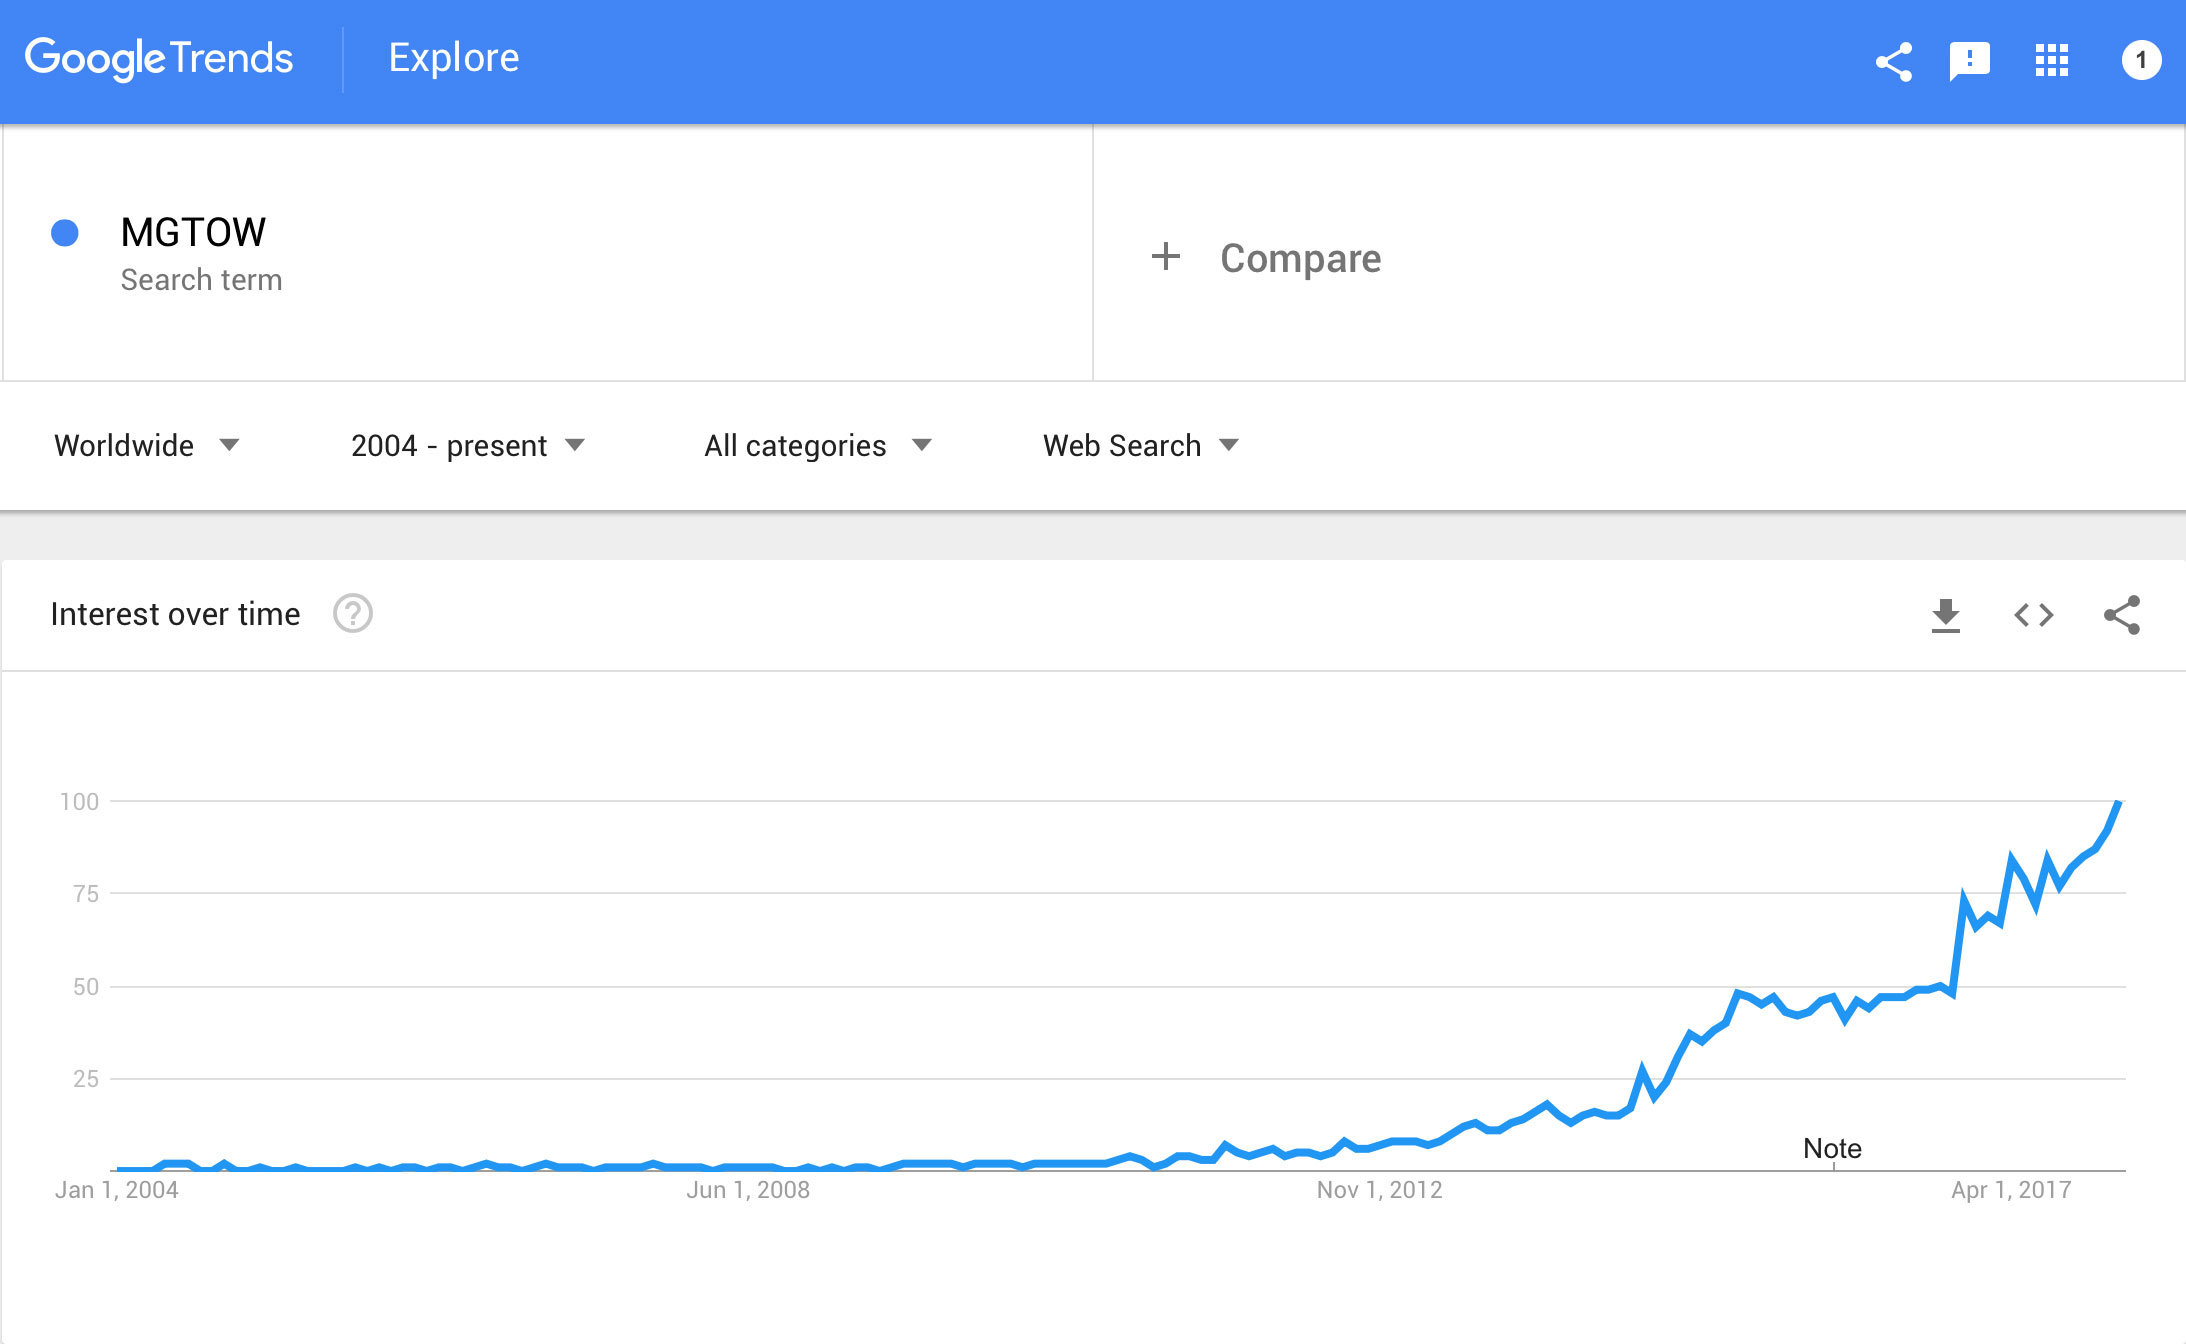The height and width of the screenshot is (1344, 2186).
Task: Click the help icon beside Interest over time
Action: point(352,614)
